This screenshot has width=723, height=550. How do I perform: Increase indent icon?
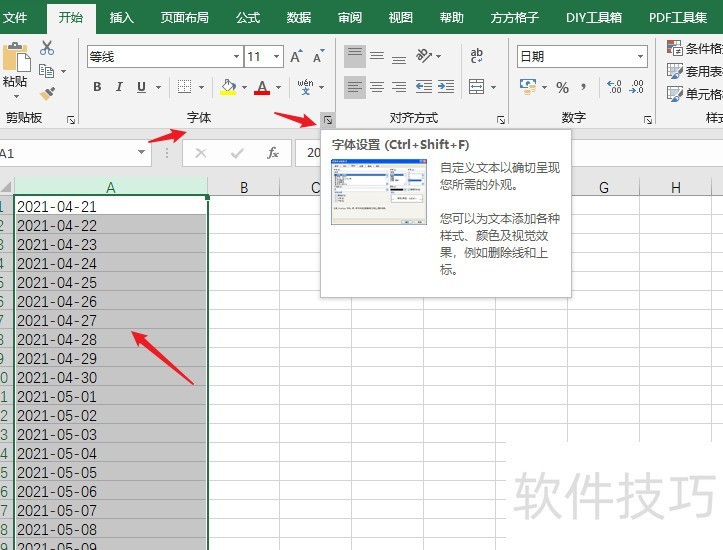(x=446, y=87)
